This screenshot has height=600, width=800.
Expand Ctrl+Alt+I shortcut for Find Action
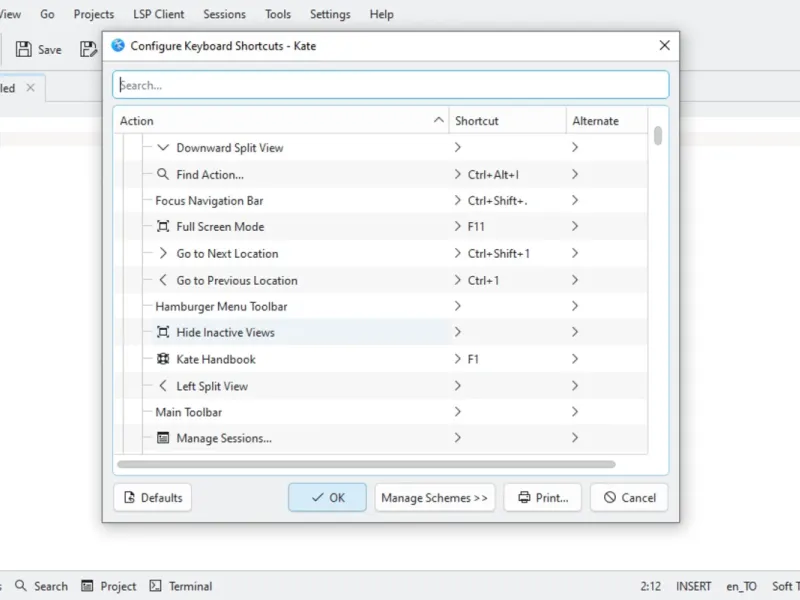click(x=458, y=174)
